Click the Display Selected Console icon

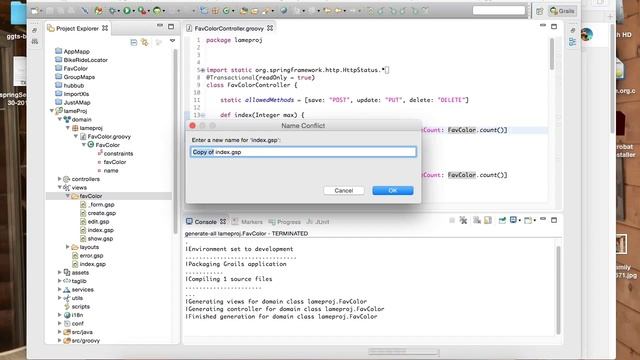click(x=514, y=220)
